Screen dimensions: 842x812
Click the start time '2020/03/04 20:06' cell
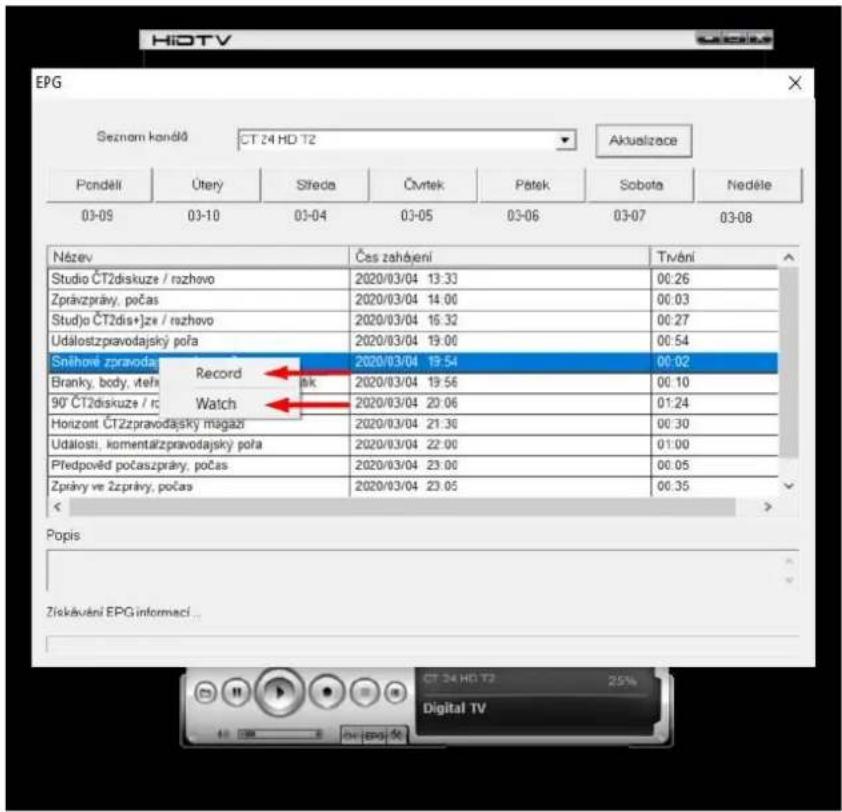pos(499,403)
